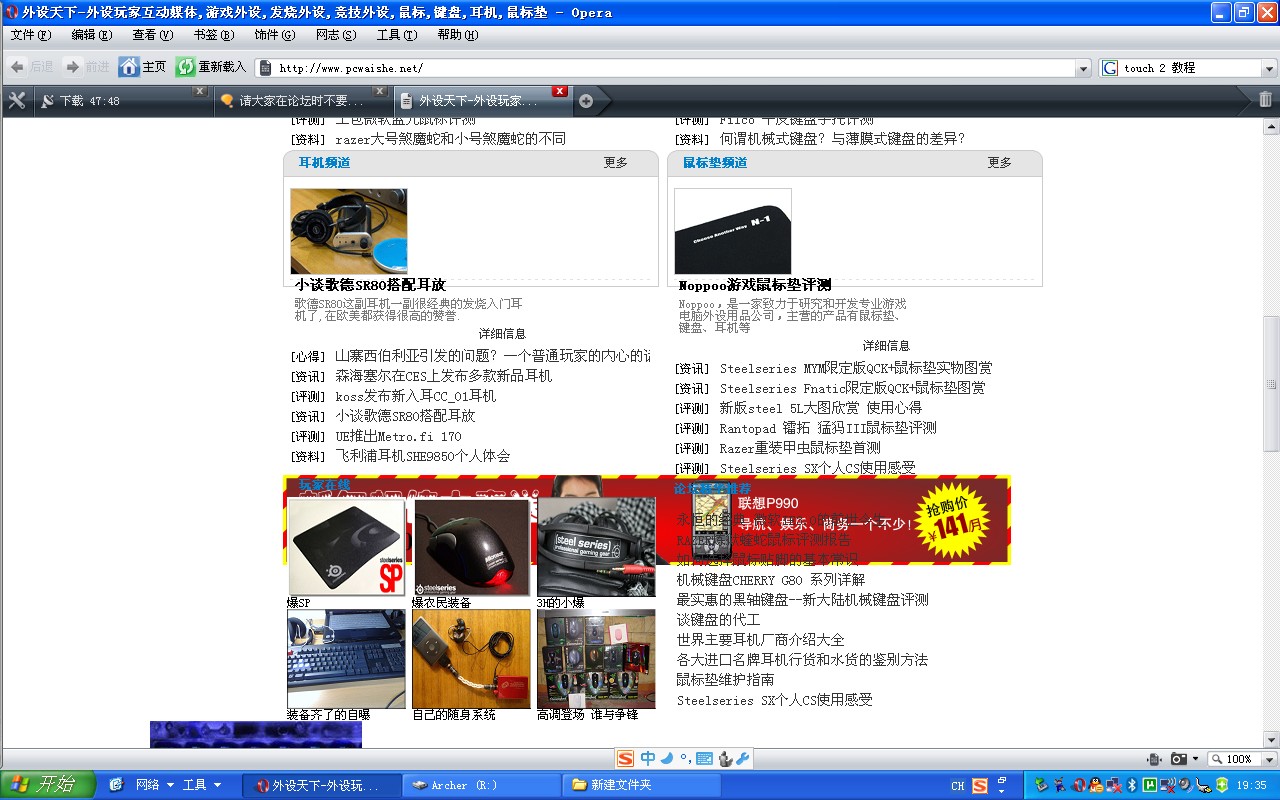The image size is (1280, 800).
Task: Open the 爆农民装备 mouse thumbnail
Action: tap(471, 548)
